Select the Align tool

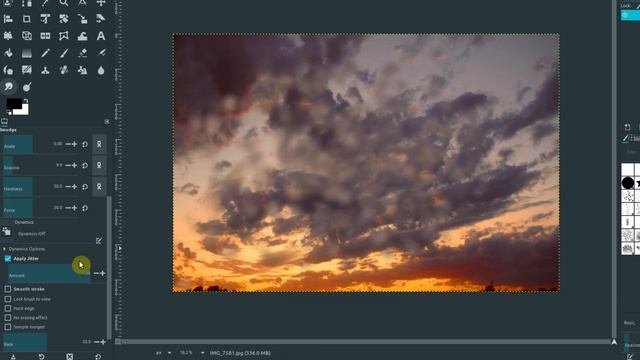(x=8, y=19)
